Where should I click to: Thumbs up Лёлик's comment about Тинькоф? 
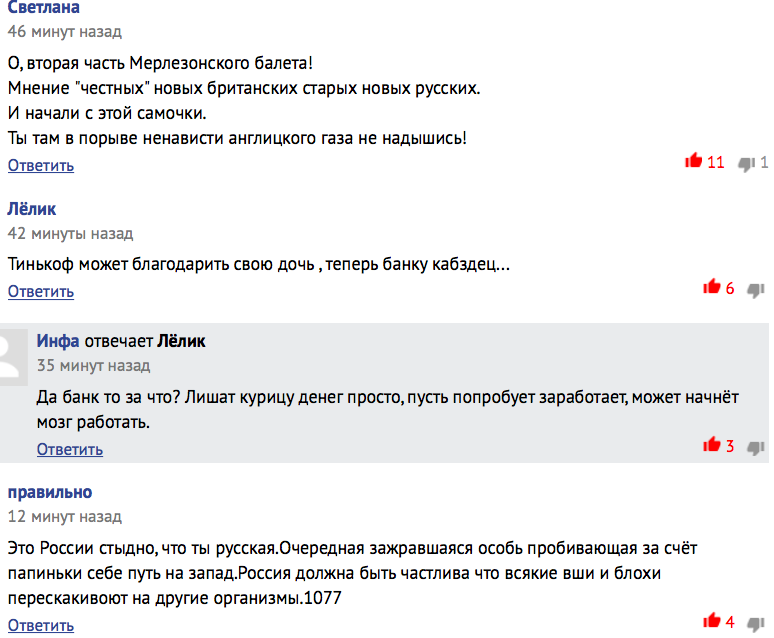712,286
